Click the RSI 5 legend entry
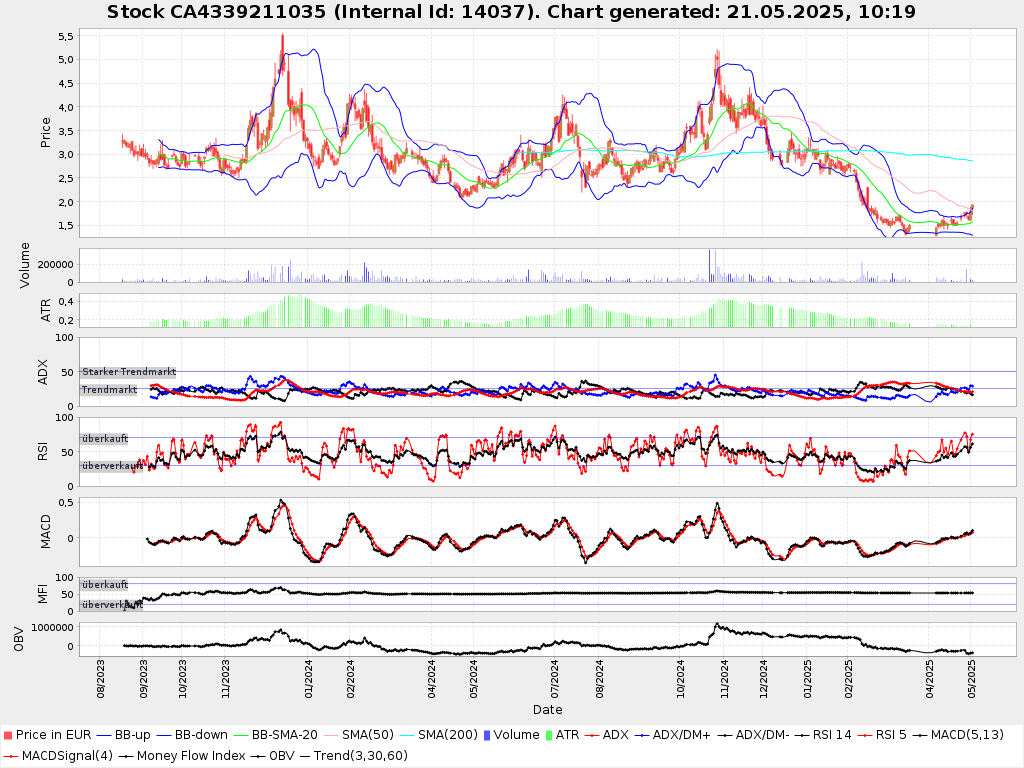1024x768 pixels. click(882, 735)
